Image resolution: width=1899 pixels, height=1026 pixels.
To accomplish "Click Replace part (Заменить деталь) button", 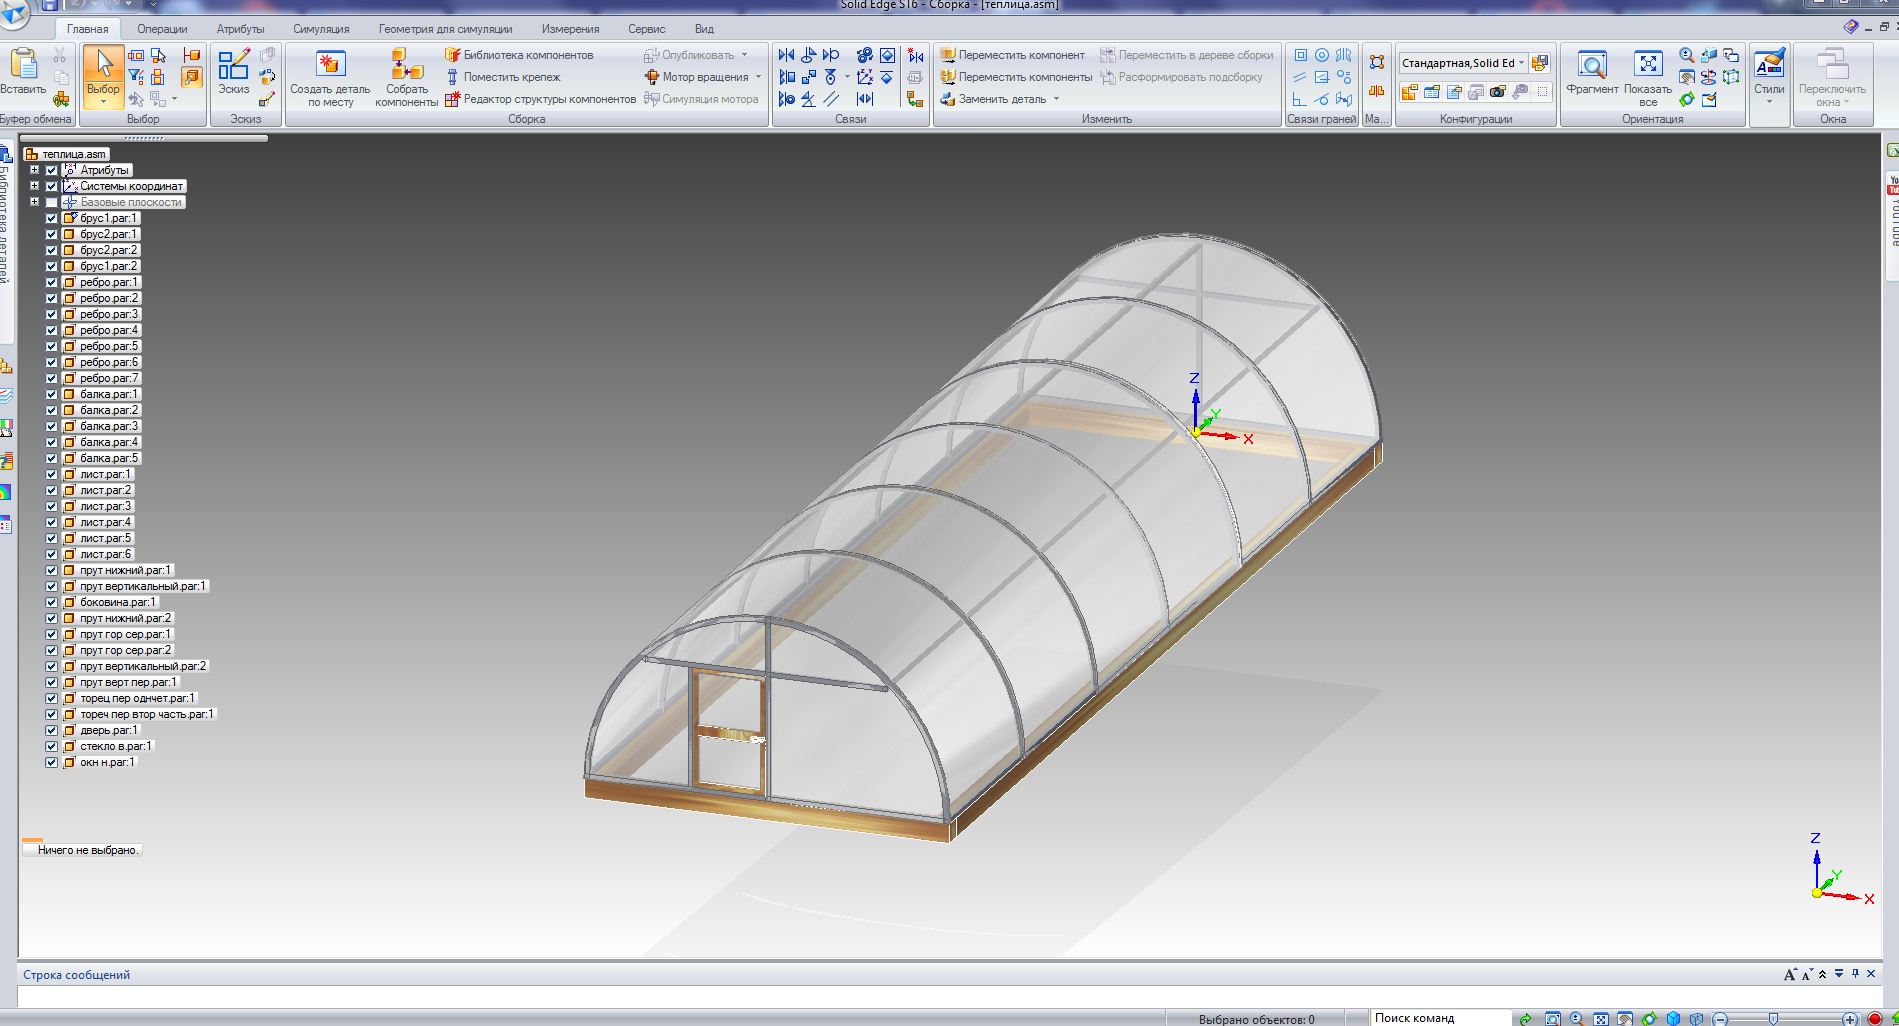I will 1001,99.
